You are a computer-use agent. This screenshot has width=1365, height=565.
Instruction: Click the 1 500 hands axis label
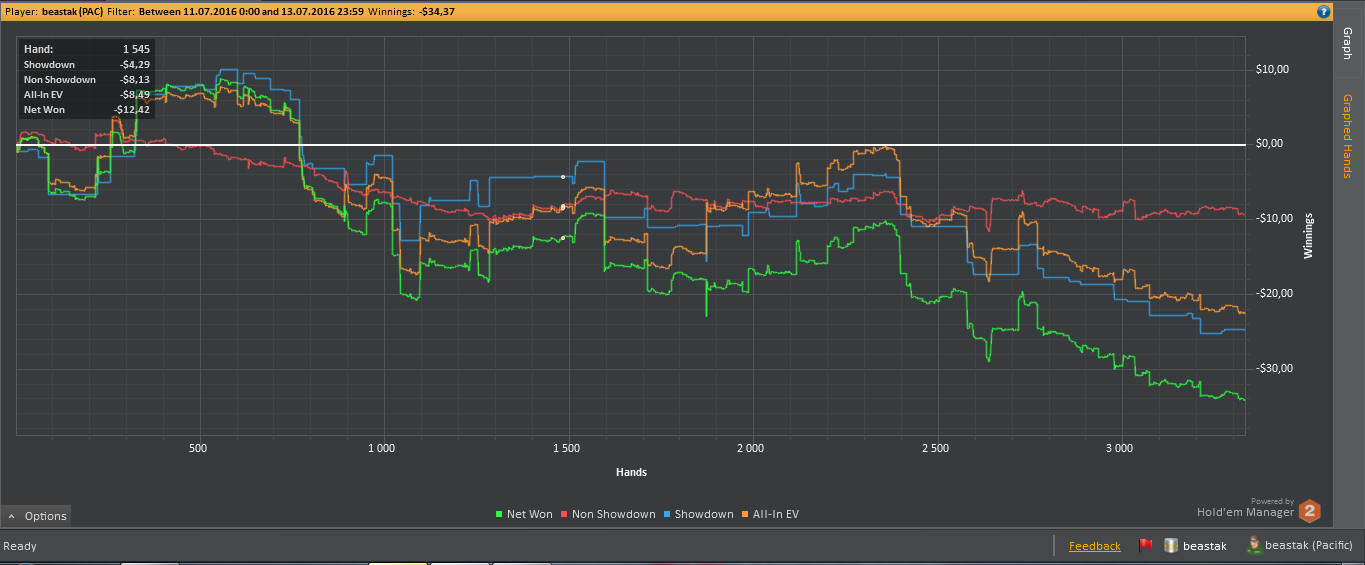pos(566,449)
